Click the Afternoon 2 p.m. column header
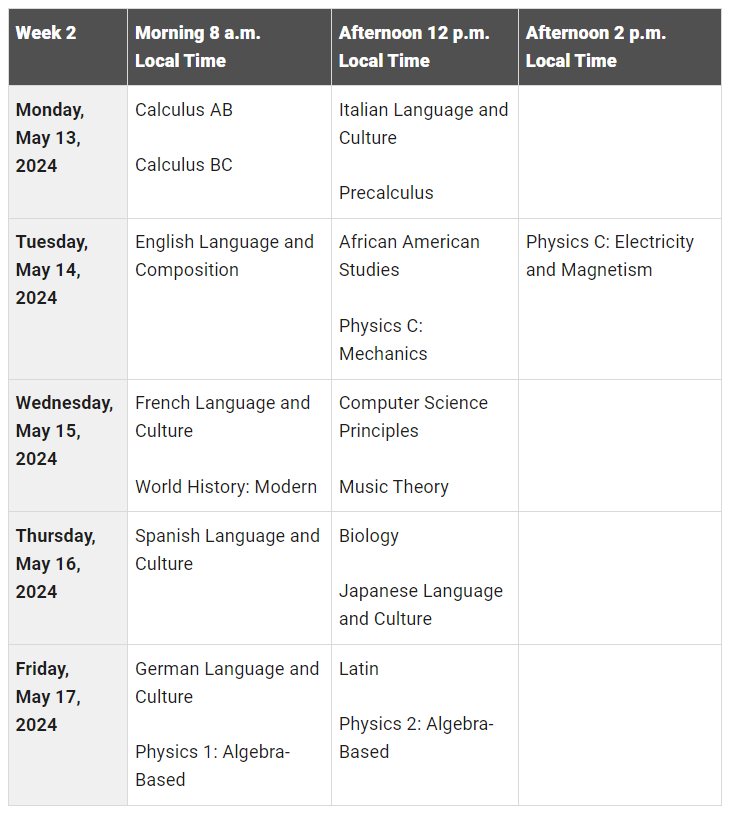 point(595,47)
